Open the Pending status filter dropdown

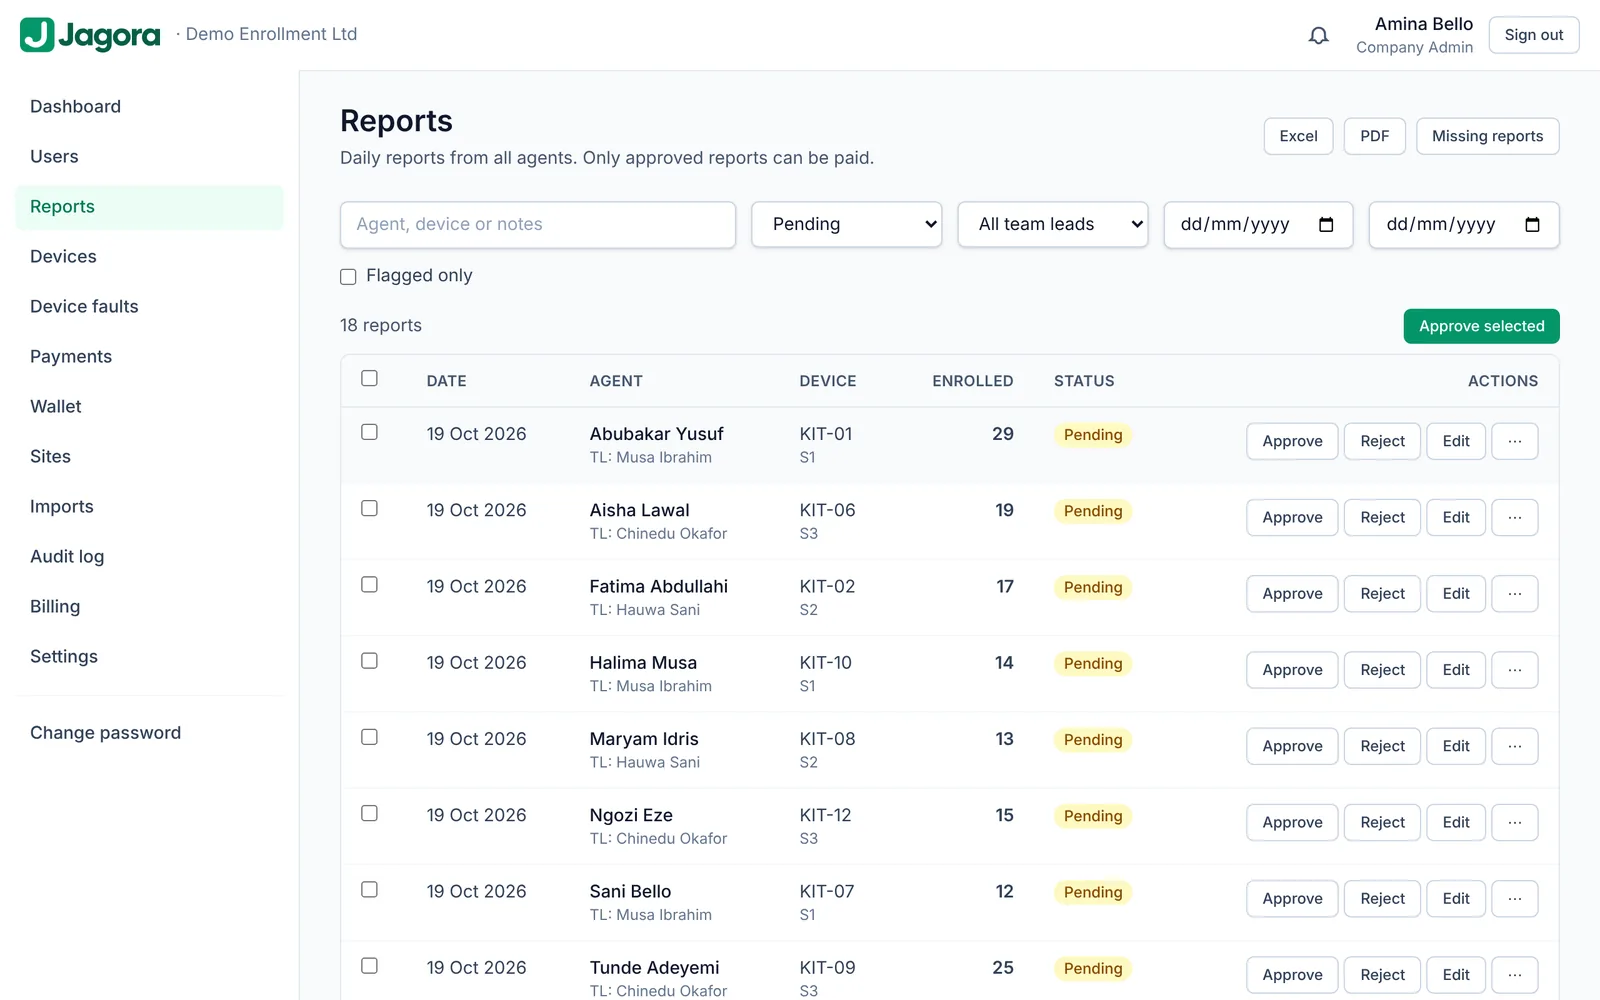click(x=847, y=225)
